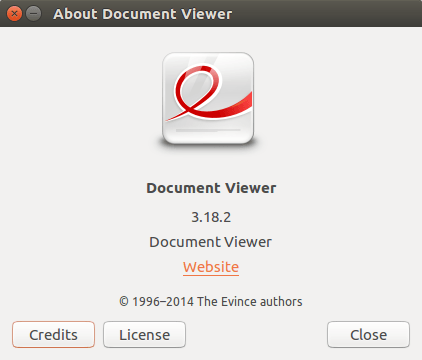Click the grey minimize button in title bar
422x360 pixels.
(x=34, y=14)
